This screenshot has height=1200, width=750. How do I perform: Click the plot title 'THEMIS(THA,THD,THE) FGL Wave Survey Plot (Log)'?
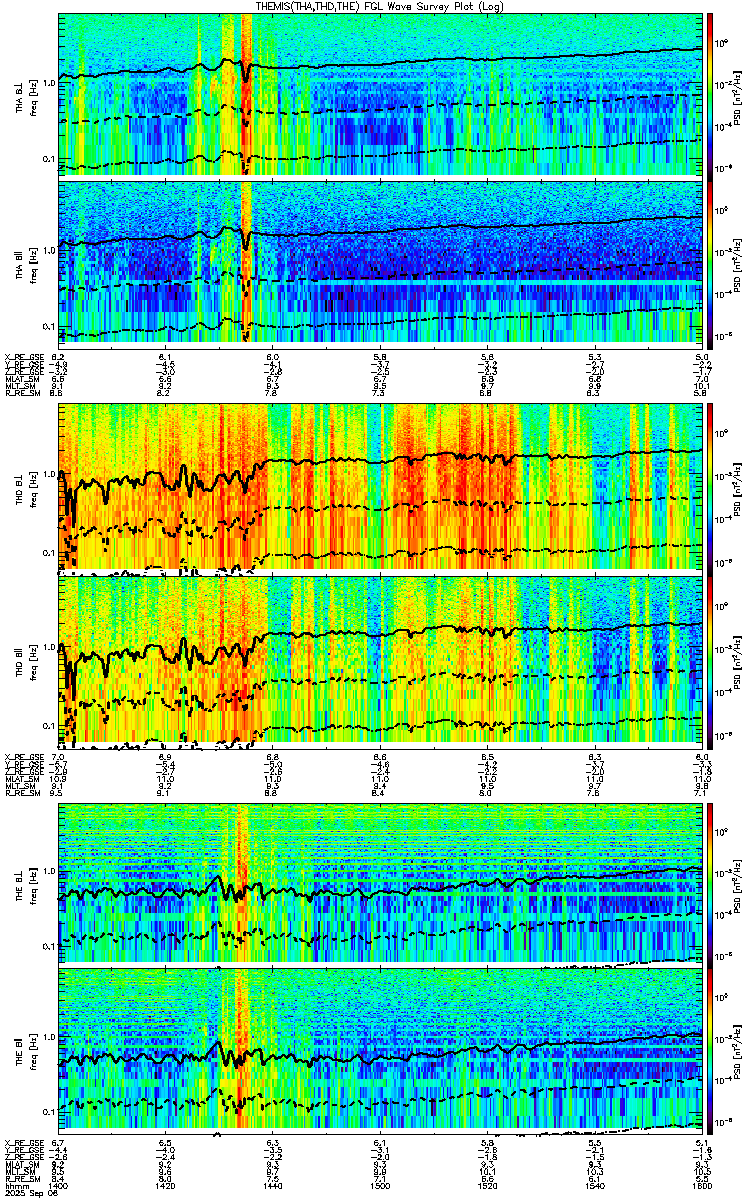point(380,6)
